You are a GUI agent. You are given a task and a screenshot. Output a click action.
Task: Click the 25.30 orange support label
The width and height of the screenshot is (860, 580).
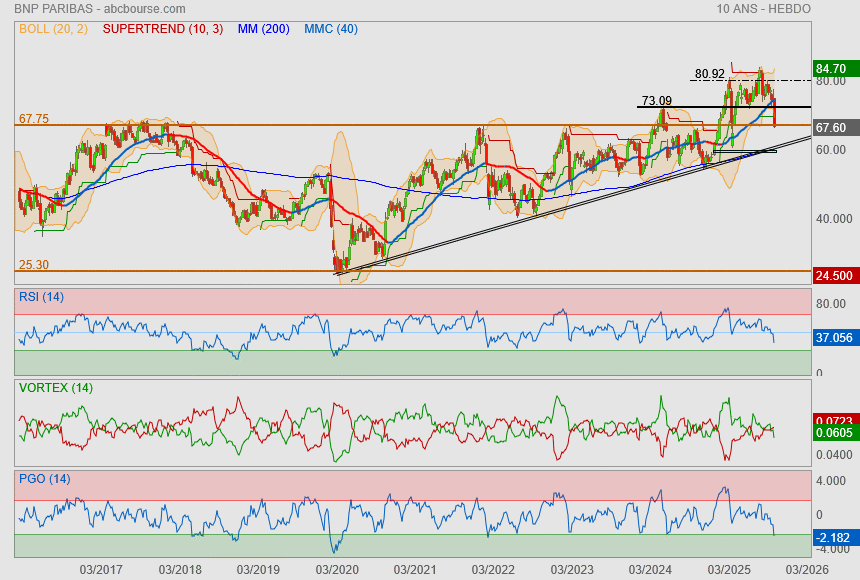point(34,265)
